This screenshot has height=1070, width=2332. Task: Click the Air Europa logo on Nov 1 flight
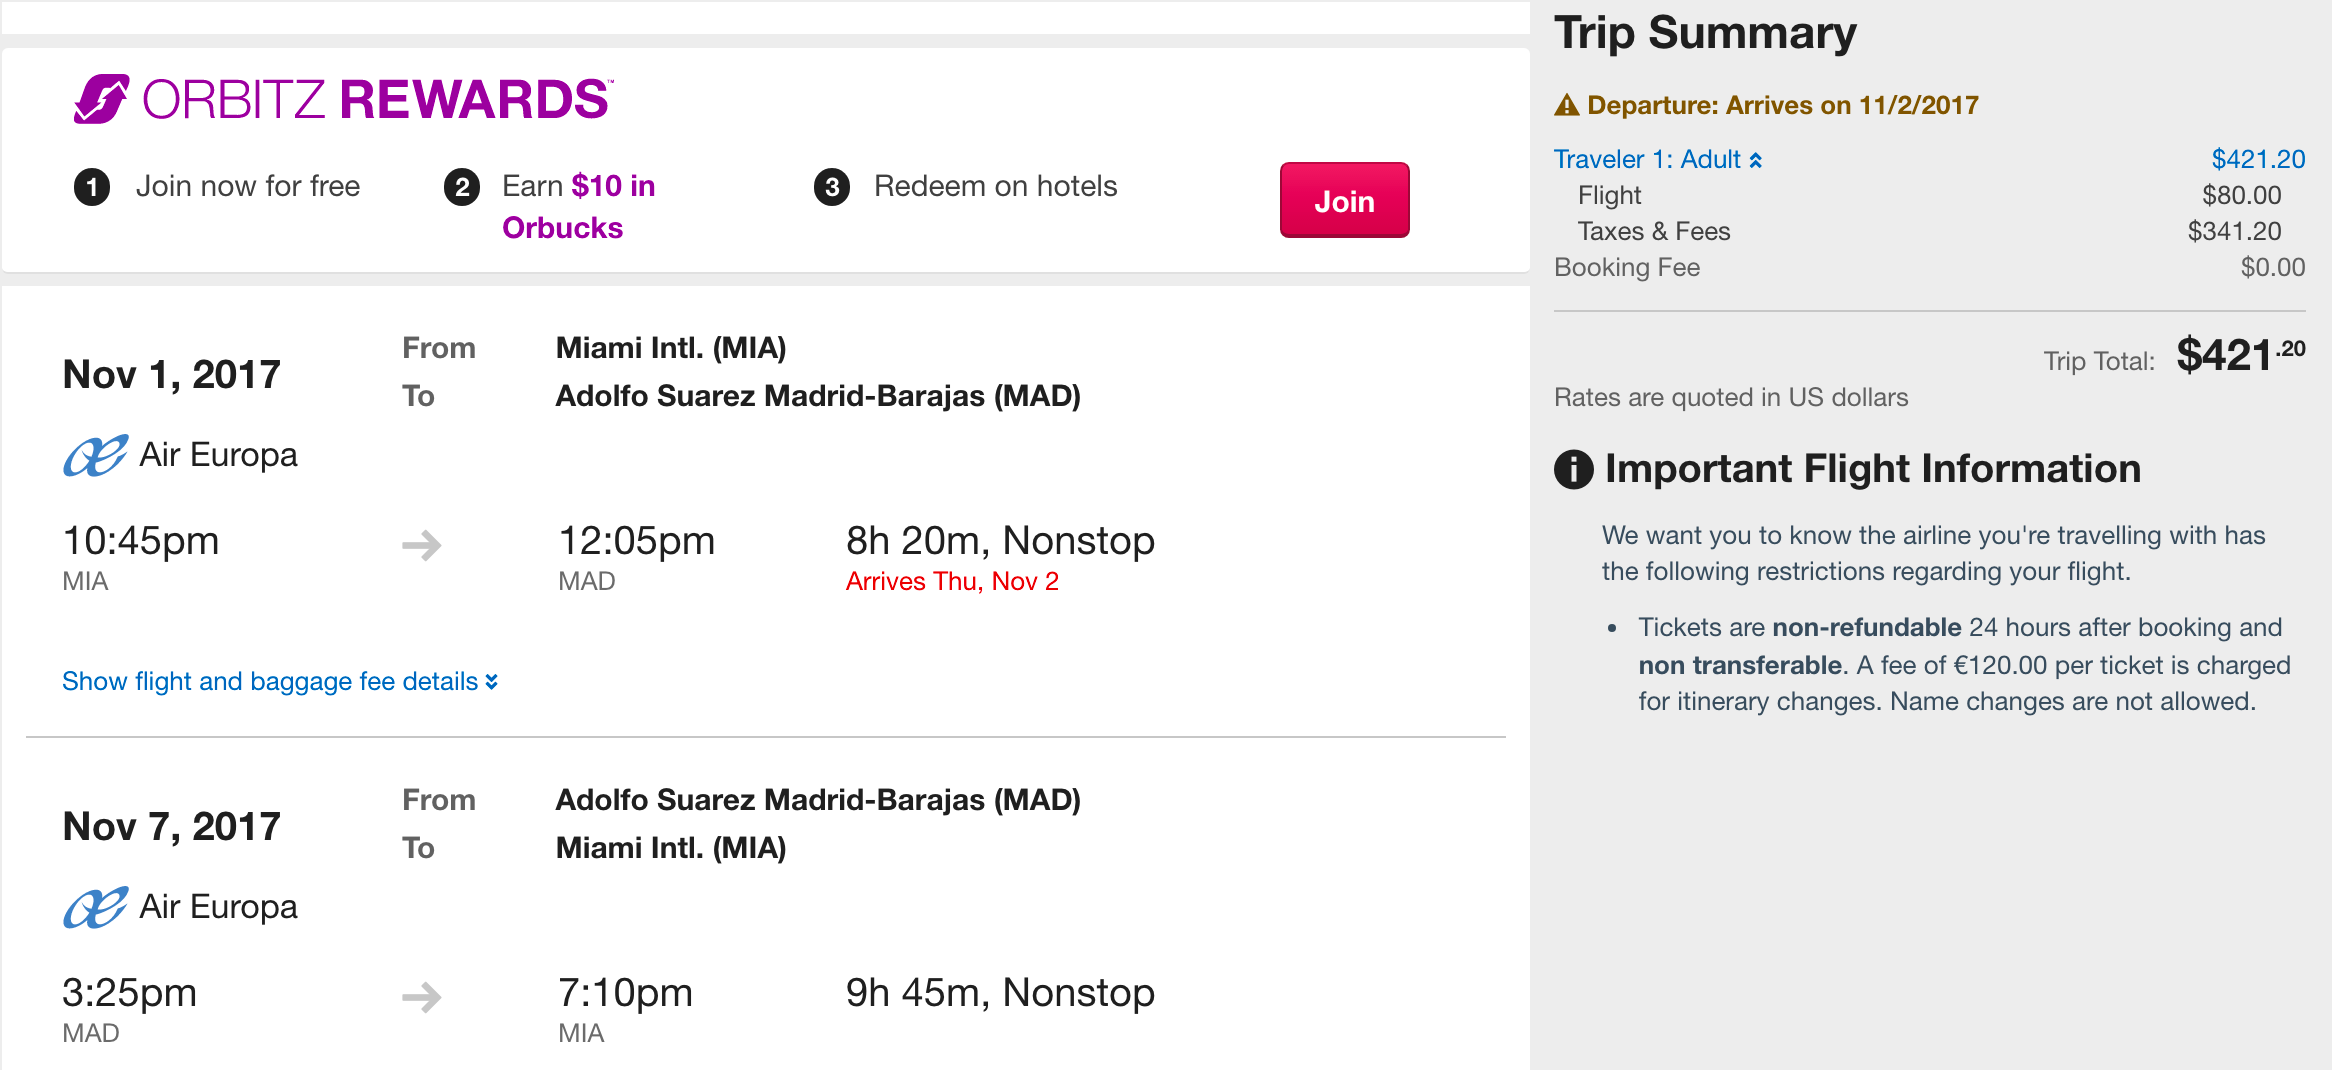point(95,456)
